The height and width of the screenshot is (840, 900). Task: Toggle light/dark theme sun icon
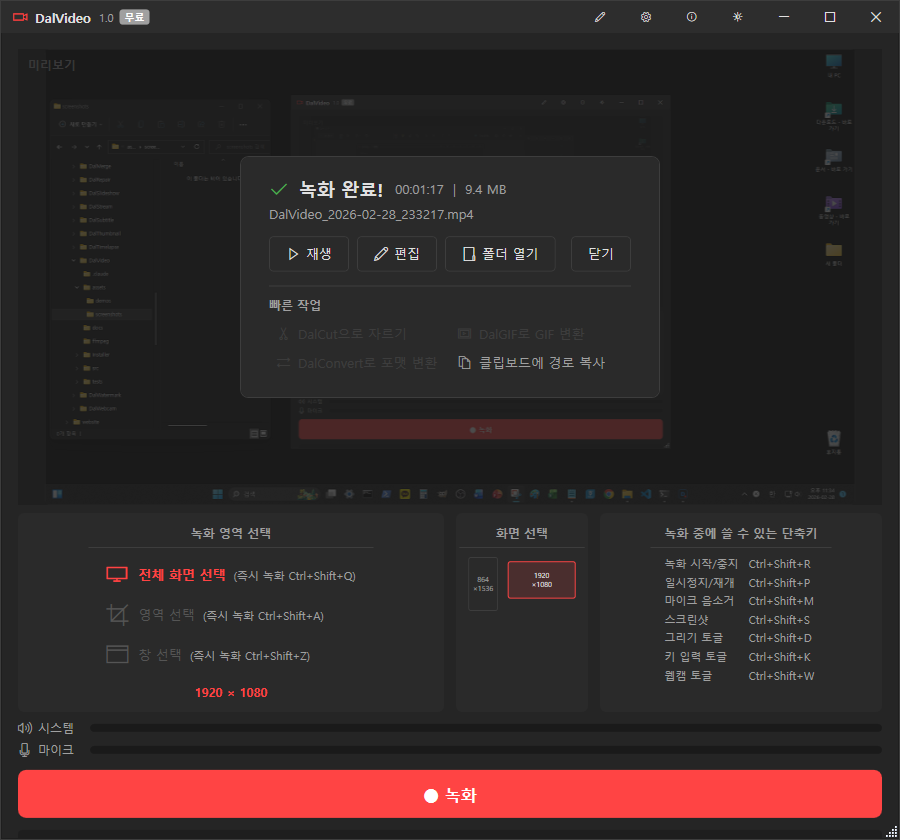pyautogui.click(x=738, y=18)
